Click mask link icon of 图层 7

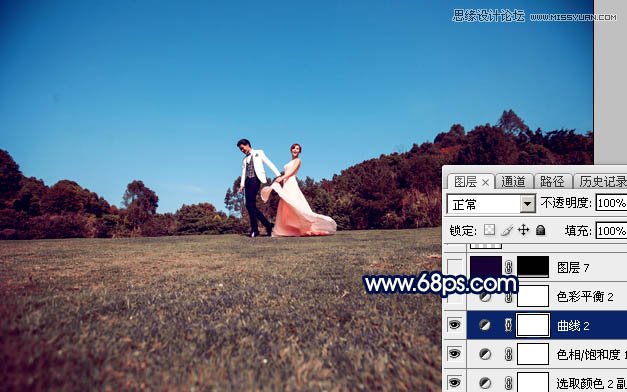pyautogui.click(x=508, y=267)
